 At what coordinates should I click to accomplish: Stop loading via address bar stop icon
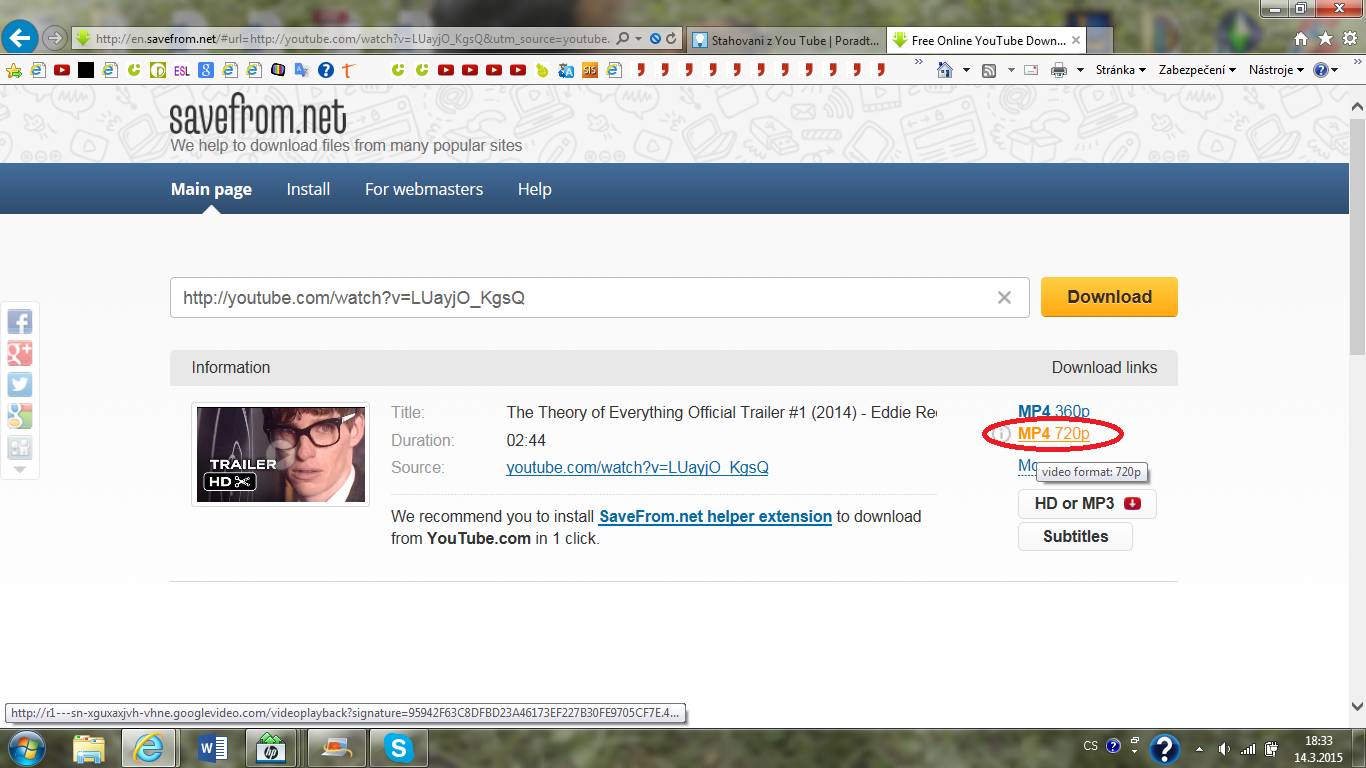point(655,39)
